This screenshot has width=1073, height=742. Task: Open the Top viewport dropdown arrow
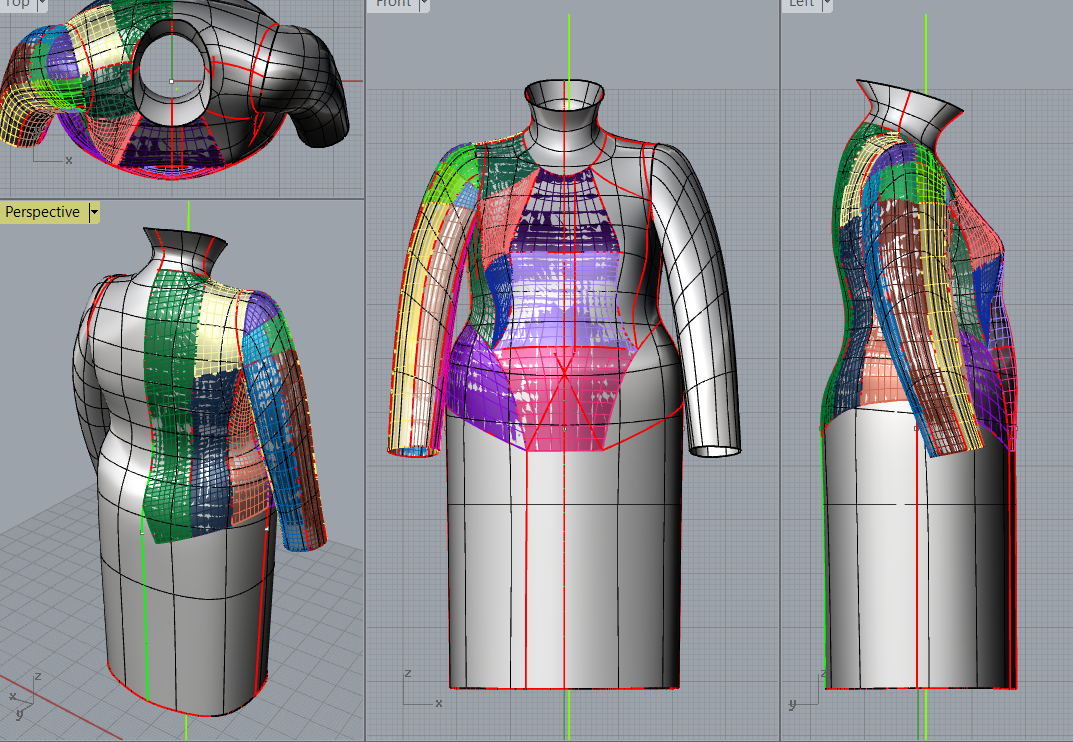point(42,4)
